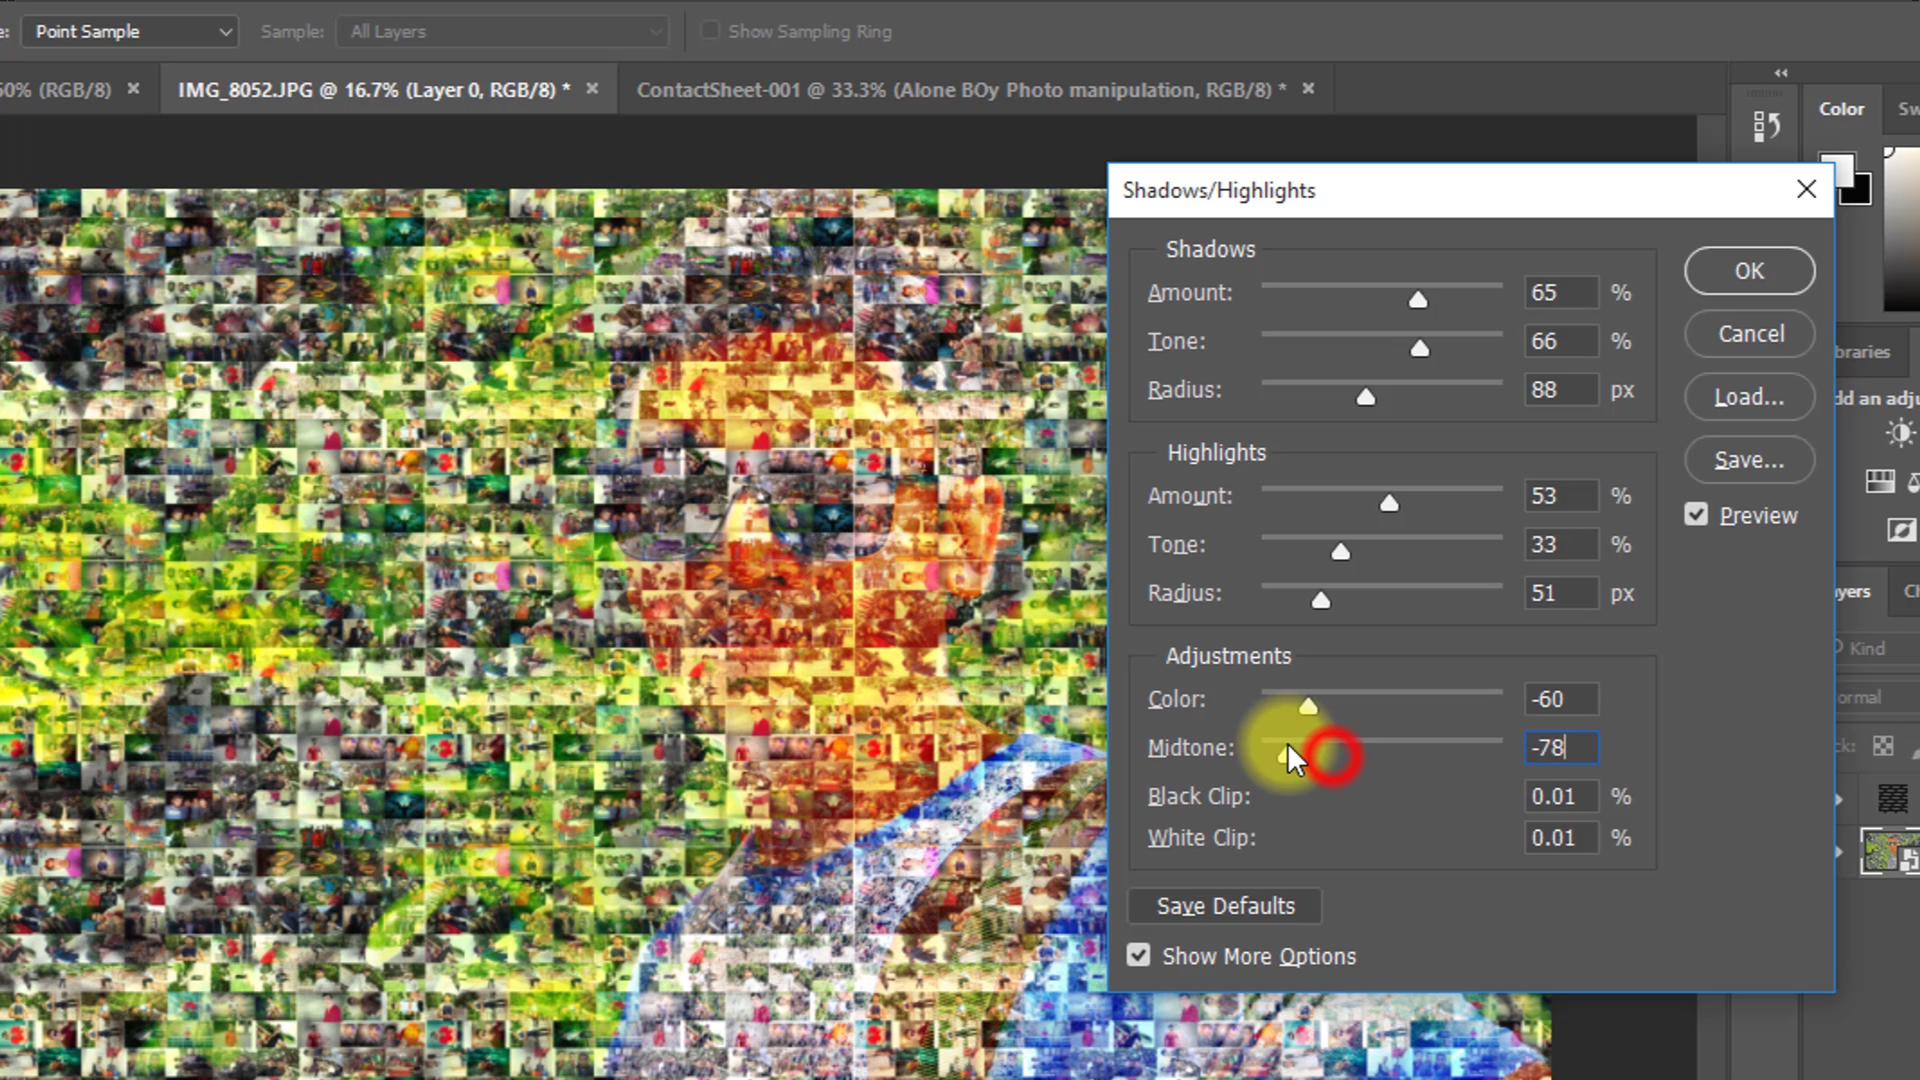Select the Threshold adjustment icon
1920x1080 pixels.
click(x=1917, y=530)
